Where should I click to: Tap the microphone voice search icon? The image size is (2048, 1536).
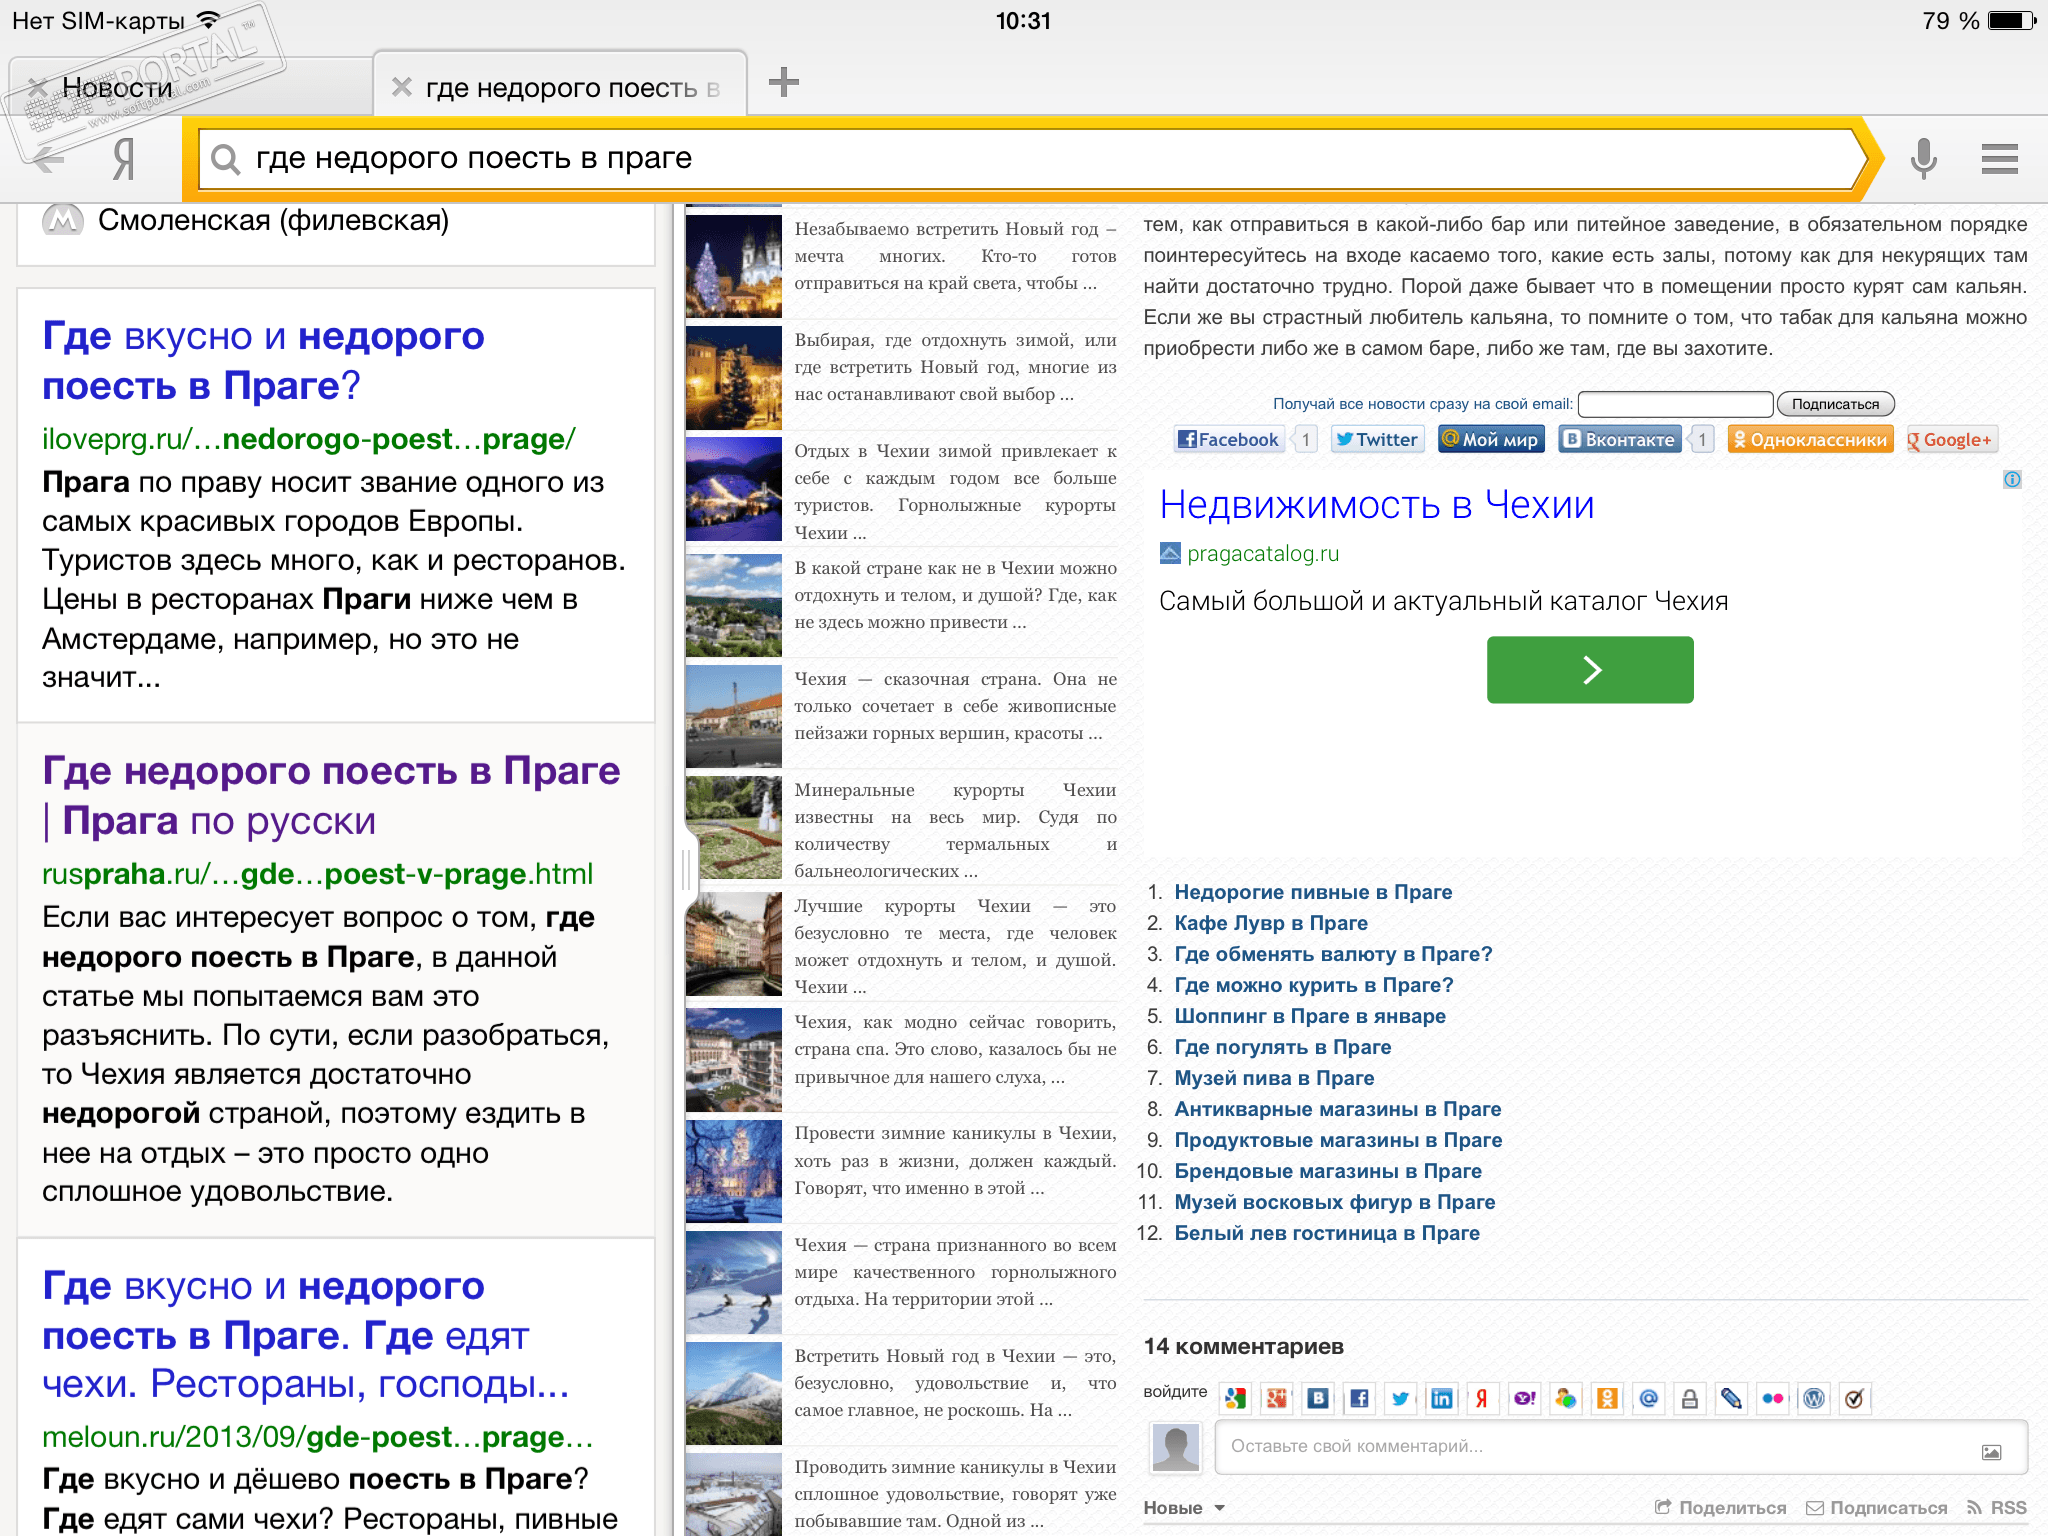point(1923,158)
